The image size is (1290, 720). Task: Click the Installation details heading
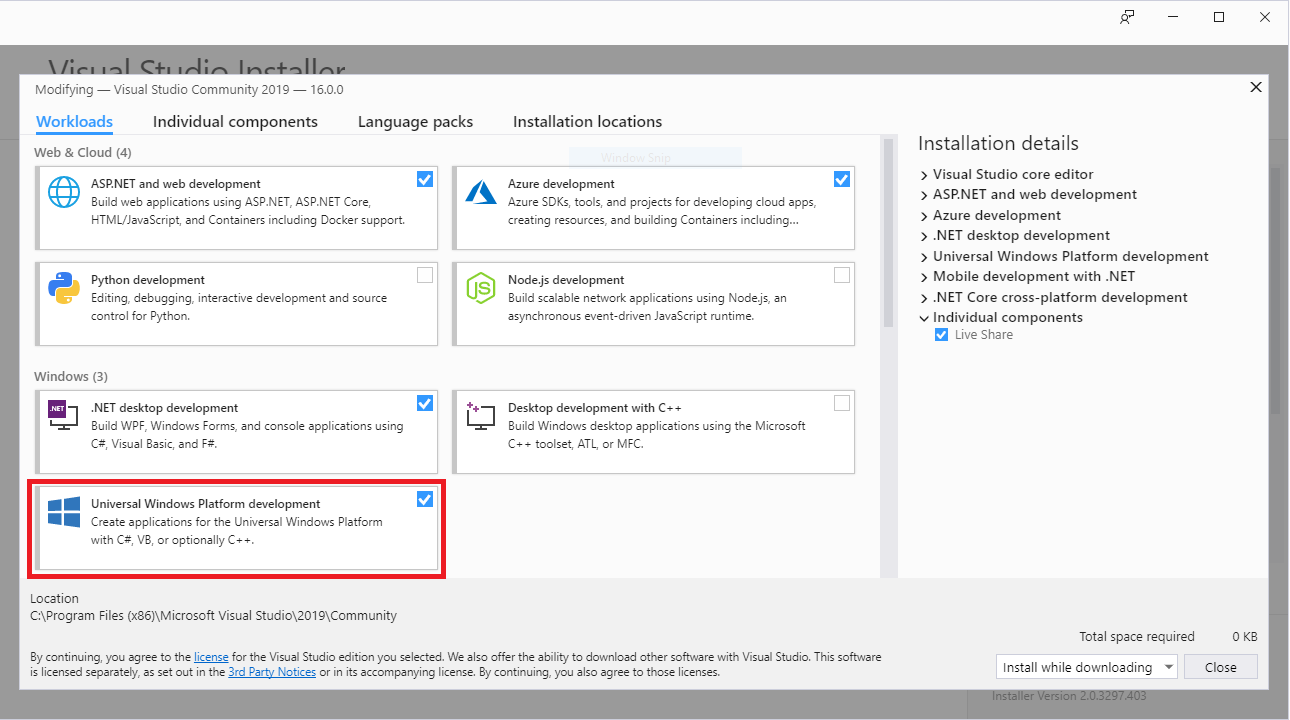(998, 143)
